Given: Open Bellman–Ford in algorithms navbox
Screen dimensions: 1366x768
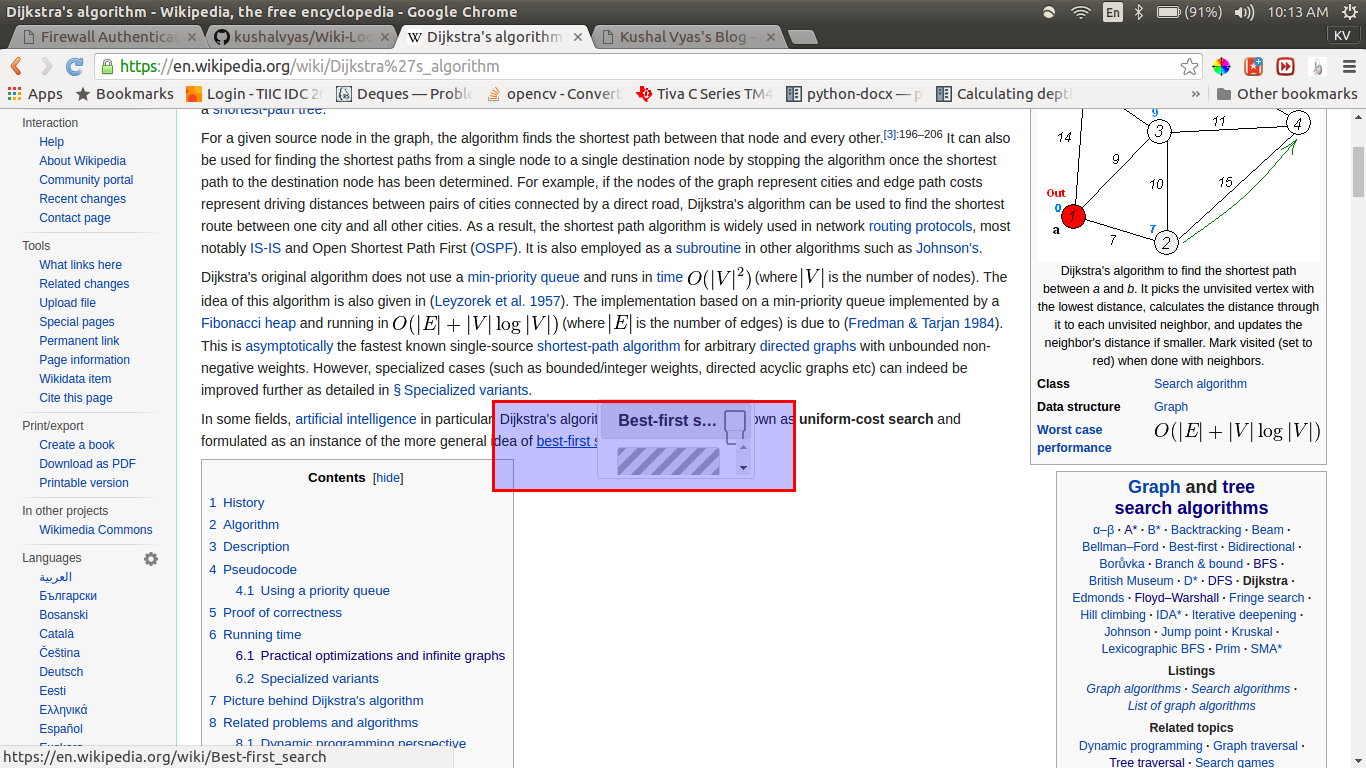Looking at the screenshot, I should pos(1120,547).
